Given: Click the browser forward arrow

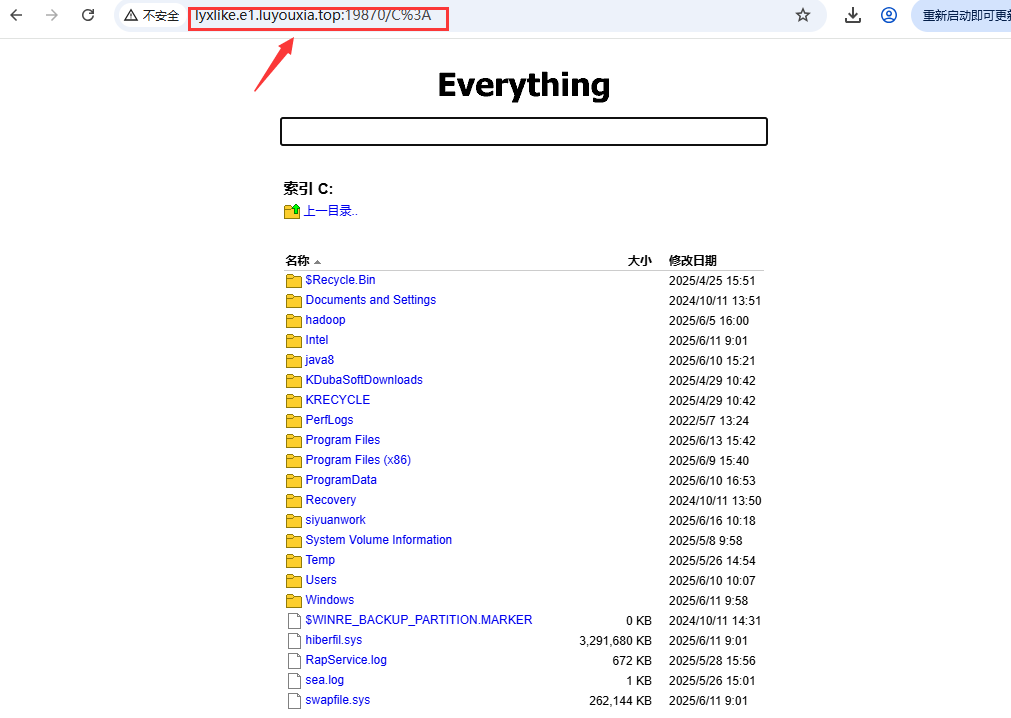Looking at the screenshot, I should pyautogui.click(x=52, y=15).
